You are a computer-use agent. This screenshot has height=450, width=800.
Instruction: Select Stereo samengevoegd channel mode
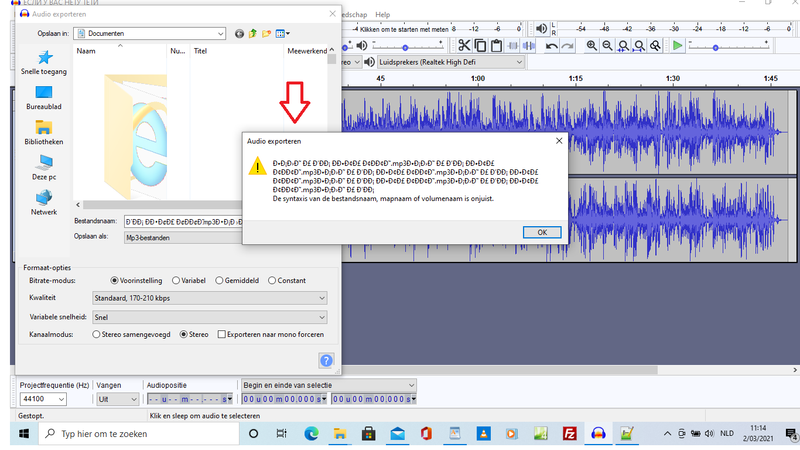[97, 334]
